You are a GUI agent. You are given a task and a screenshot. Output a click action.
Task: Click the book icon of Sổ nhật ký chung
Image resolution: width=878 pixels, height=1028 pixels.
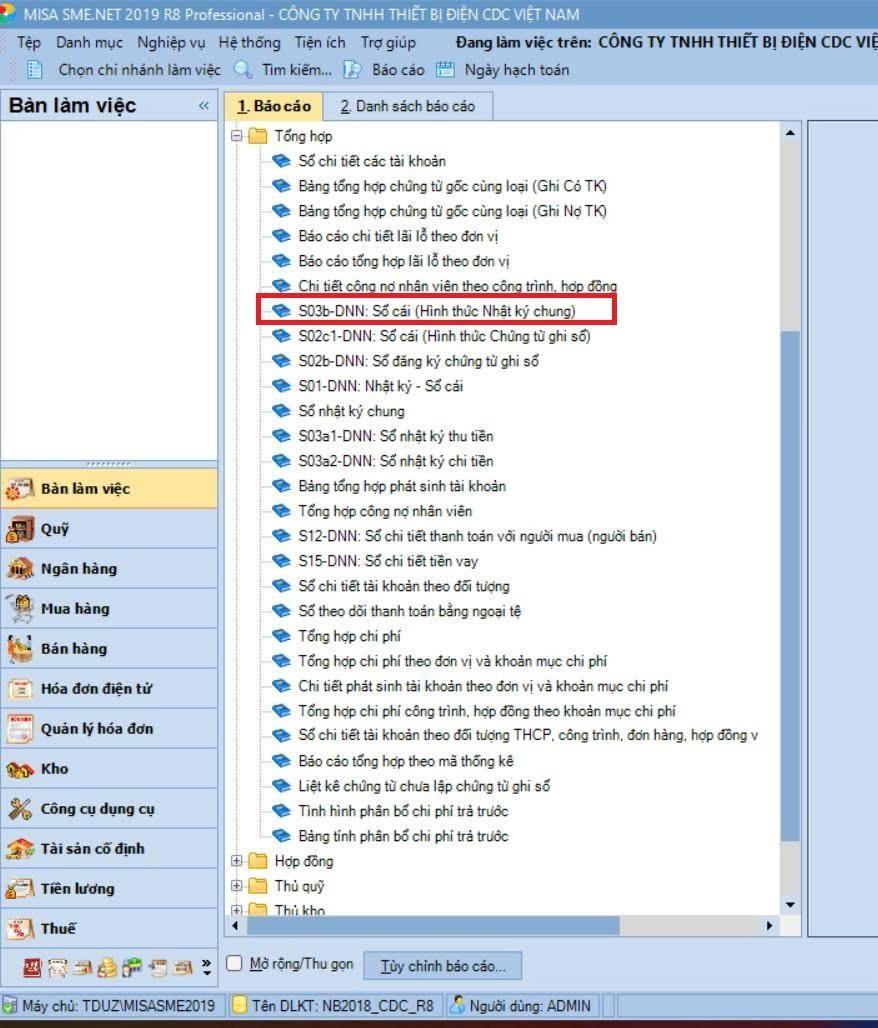point(281,411)
